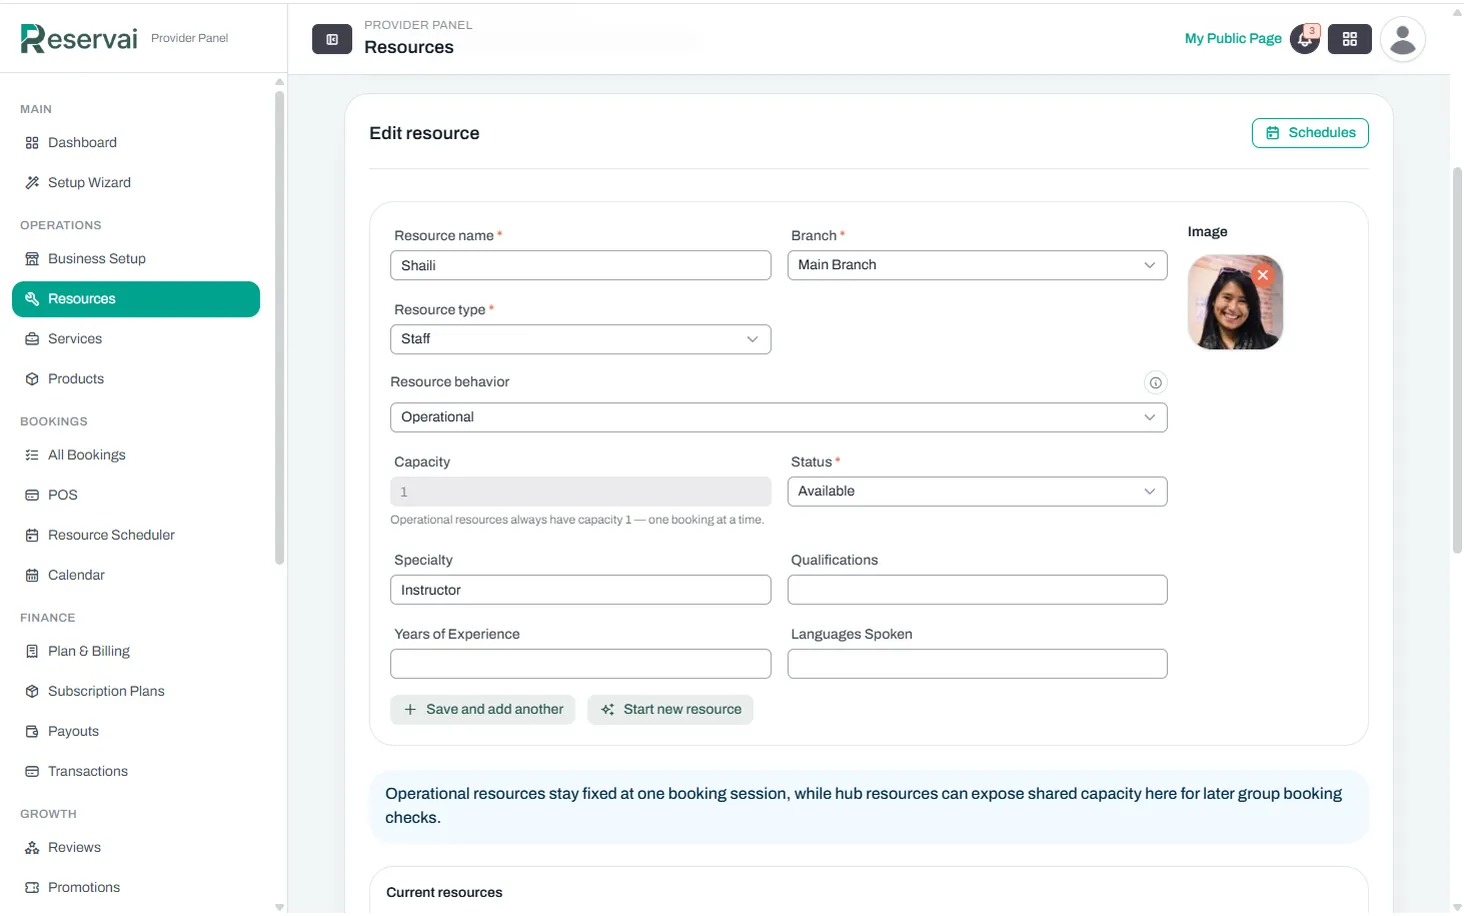Image resolution: width=1464 pixels, height=916 pixels.
Task: Click the Reviews icon in sidebar
Action: click(x=32, y=847)
